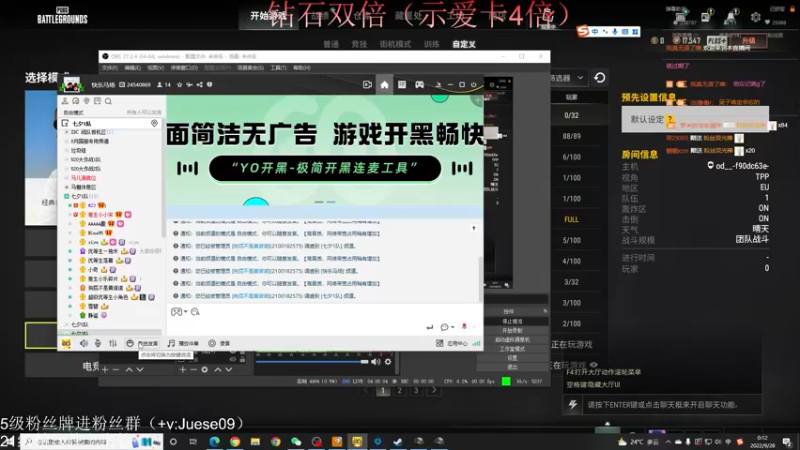Open the OBS audio mixer gear settings

(x=388, y=362)
